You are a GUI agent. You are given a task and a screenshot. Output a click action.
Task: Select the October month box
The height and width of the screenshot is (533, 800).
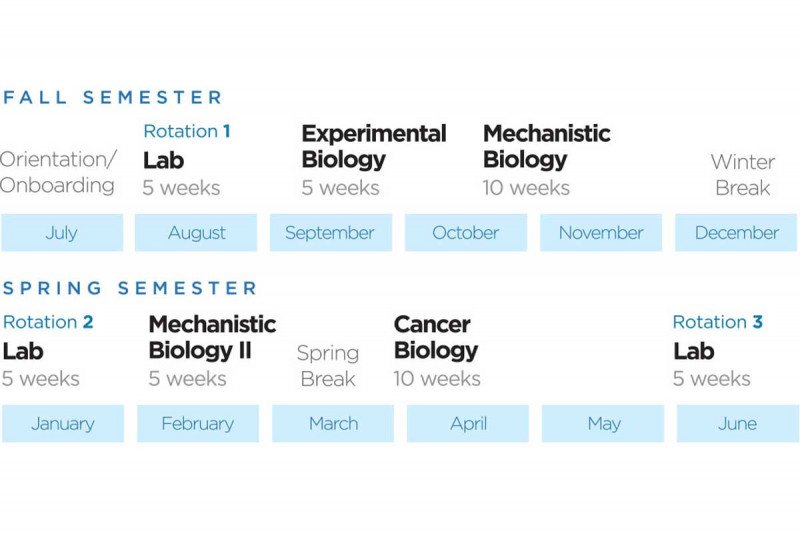(465, 233)
